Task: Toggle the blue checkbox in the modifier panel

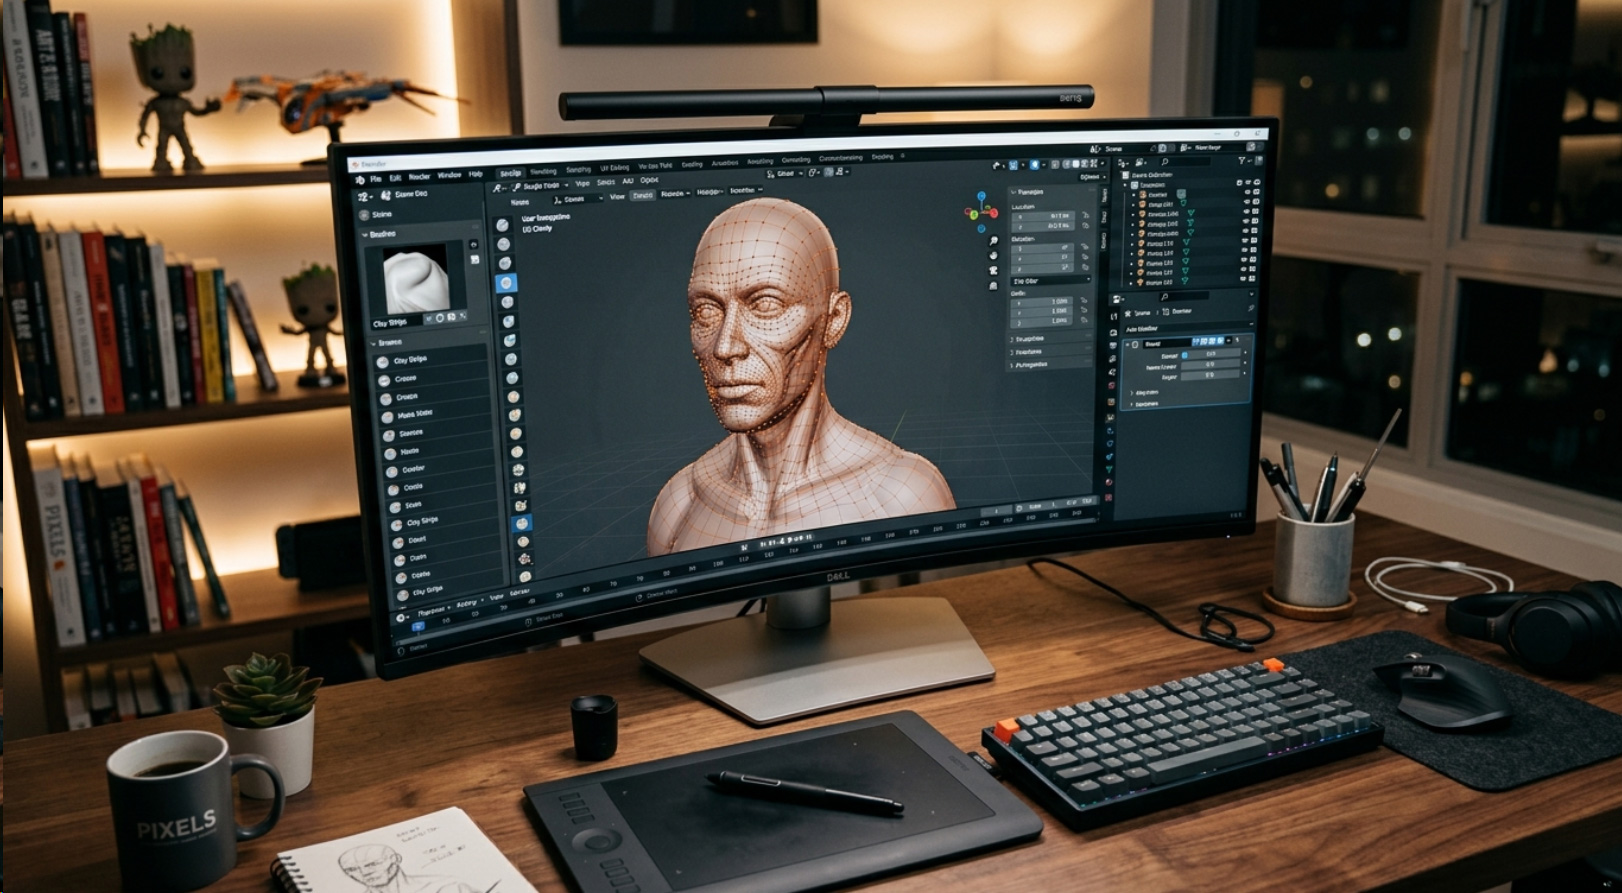Action: coord(1184,355)
